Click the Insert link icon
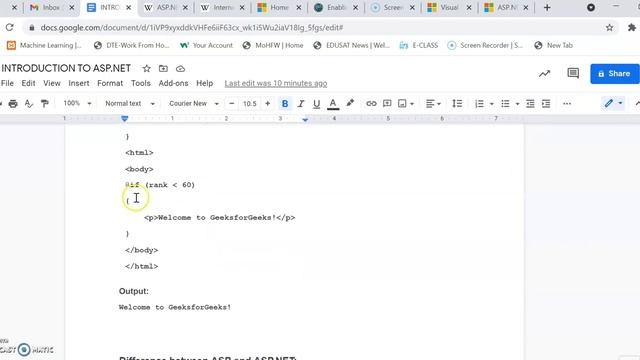 (371, 104)
